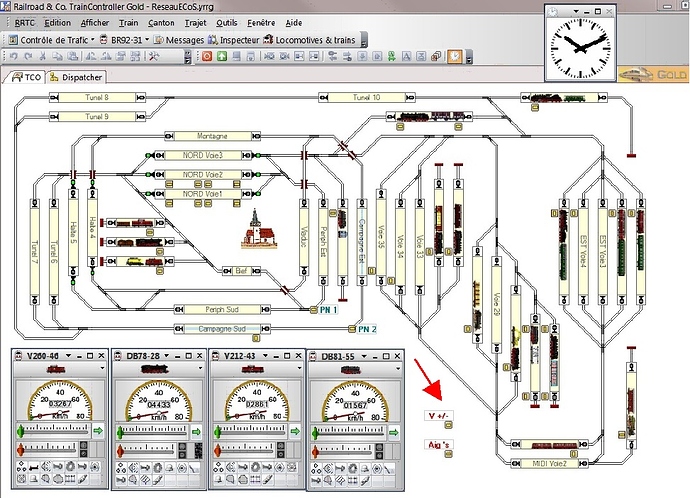Expand locomotive selector in DB81-55 window

[398, 369]
